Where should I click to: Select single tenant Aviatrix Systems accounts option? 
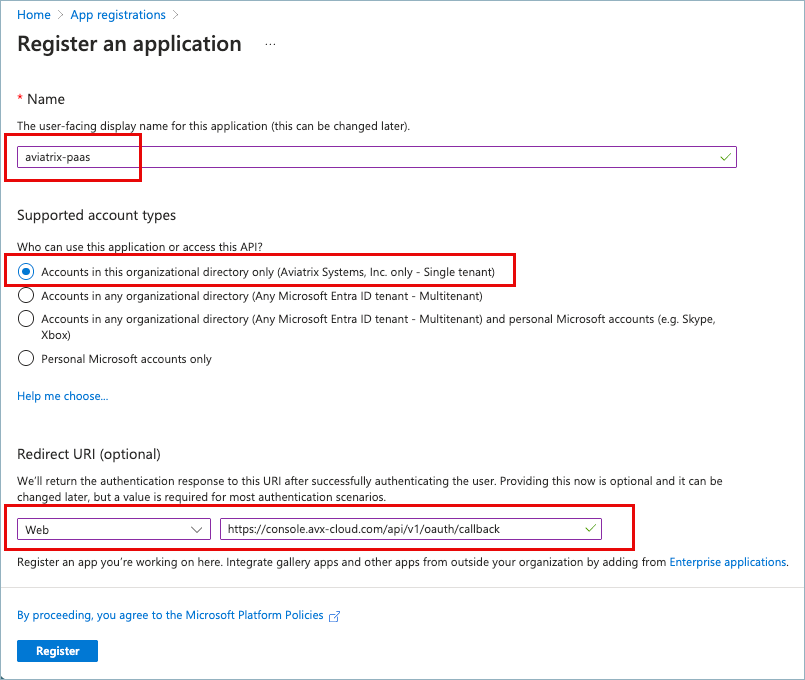[x=25, y=270]
